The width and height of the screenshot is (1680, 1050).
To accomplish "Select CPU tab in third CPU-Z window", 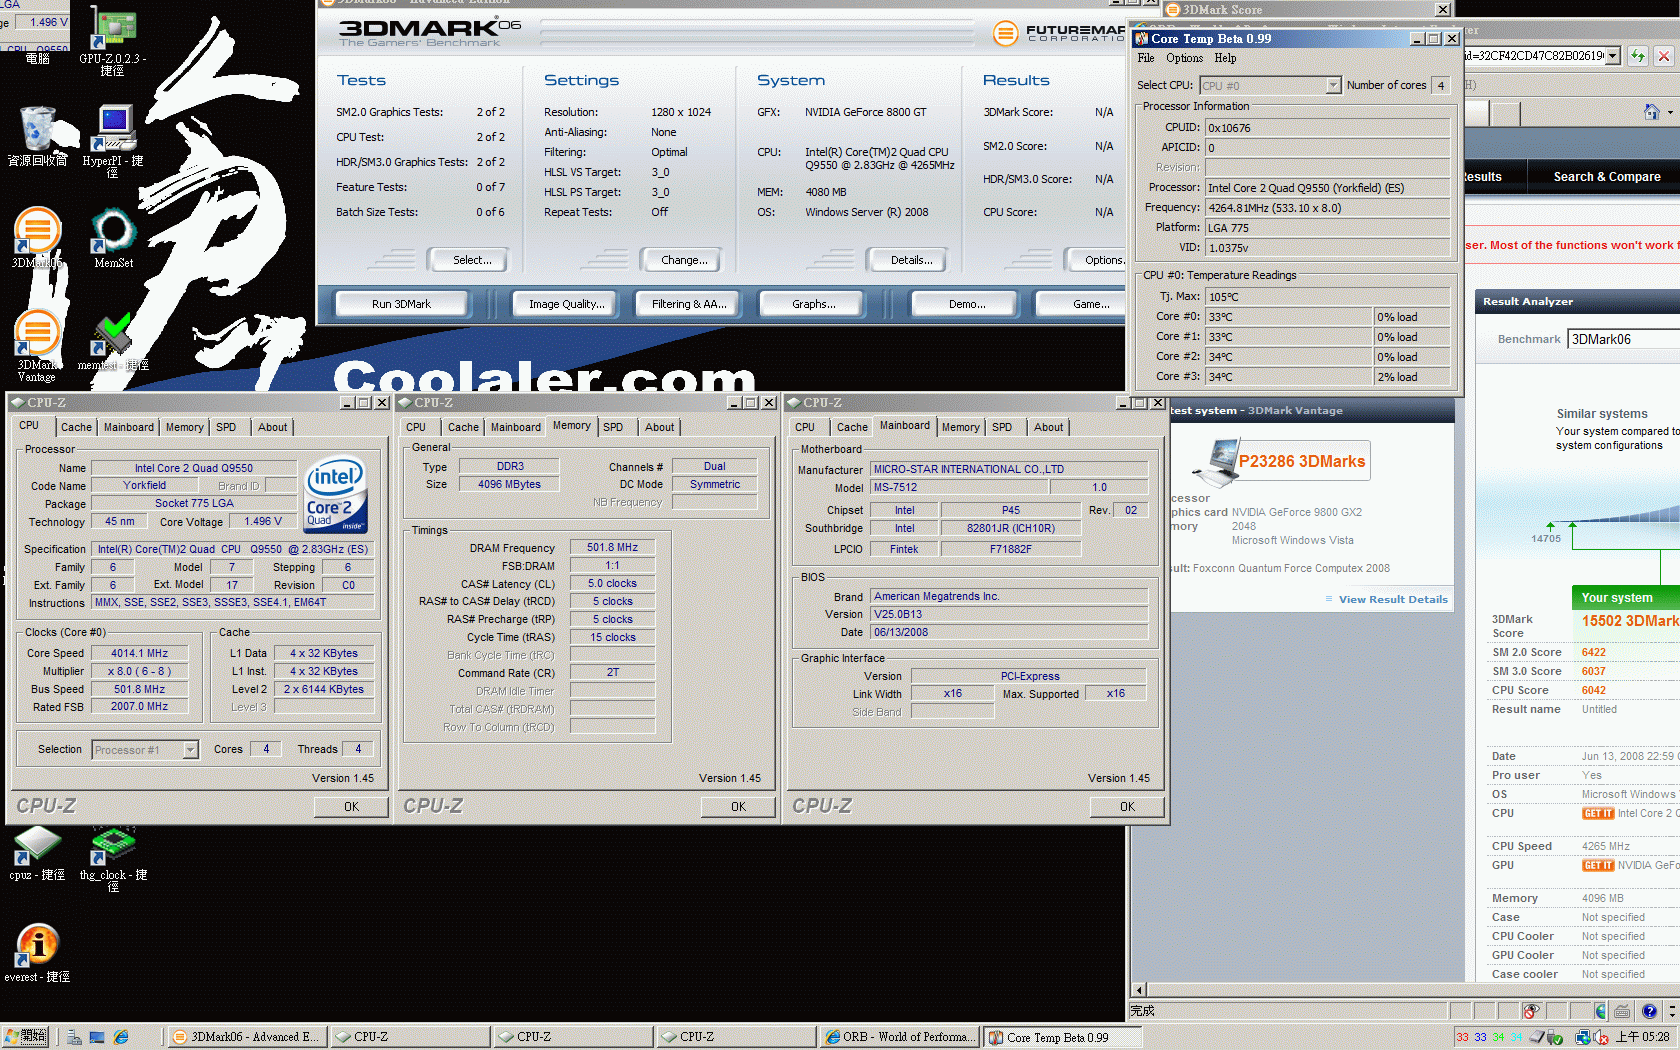I will point(805,427).
